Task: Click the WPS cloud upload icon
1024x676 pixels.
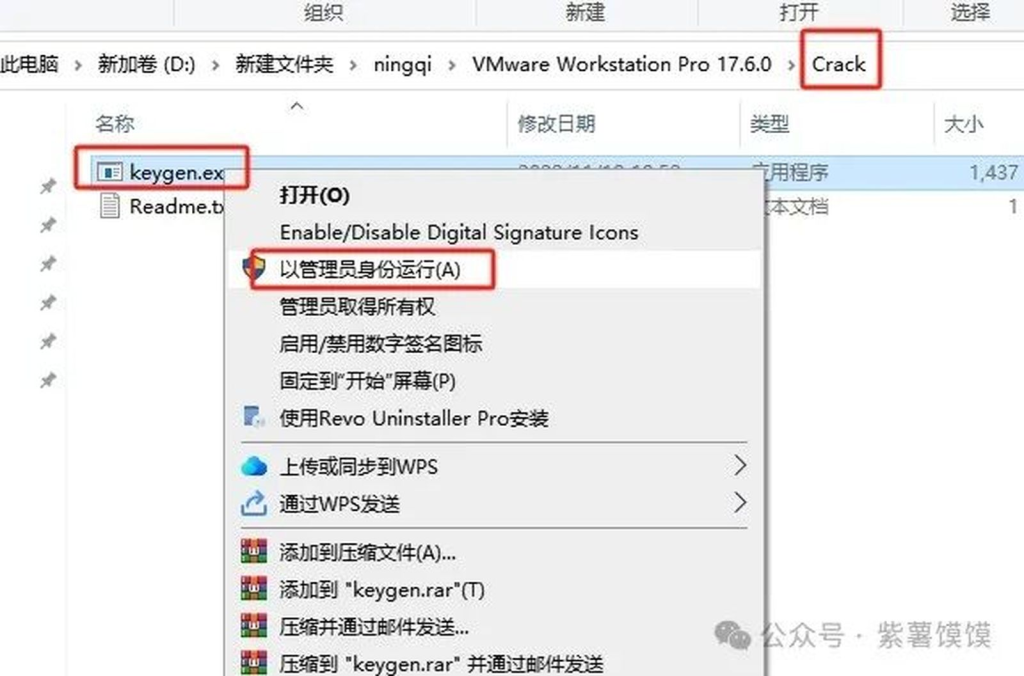Action: (x=253, y=466)
